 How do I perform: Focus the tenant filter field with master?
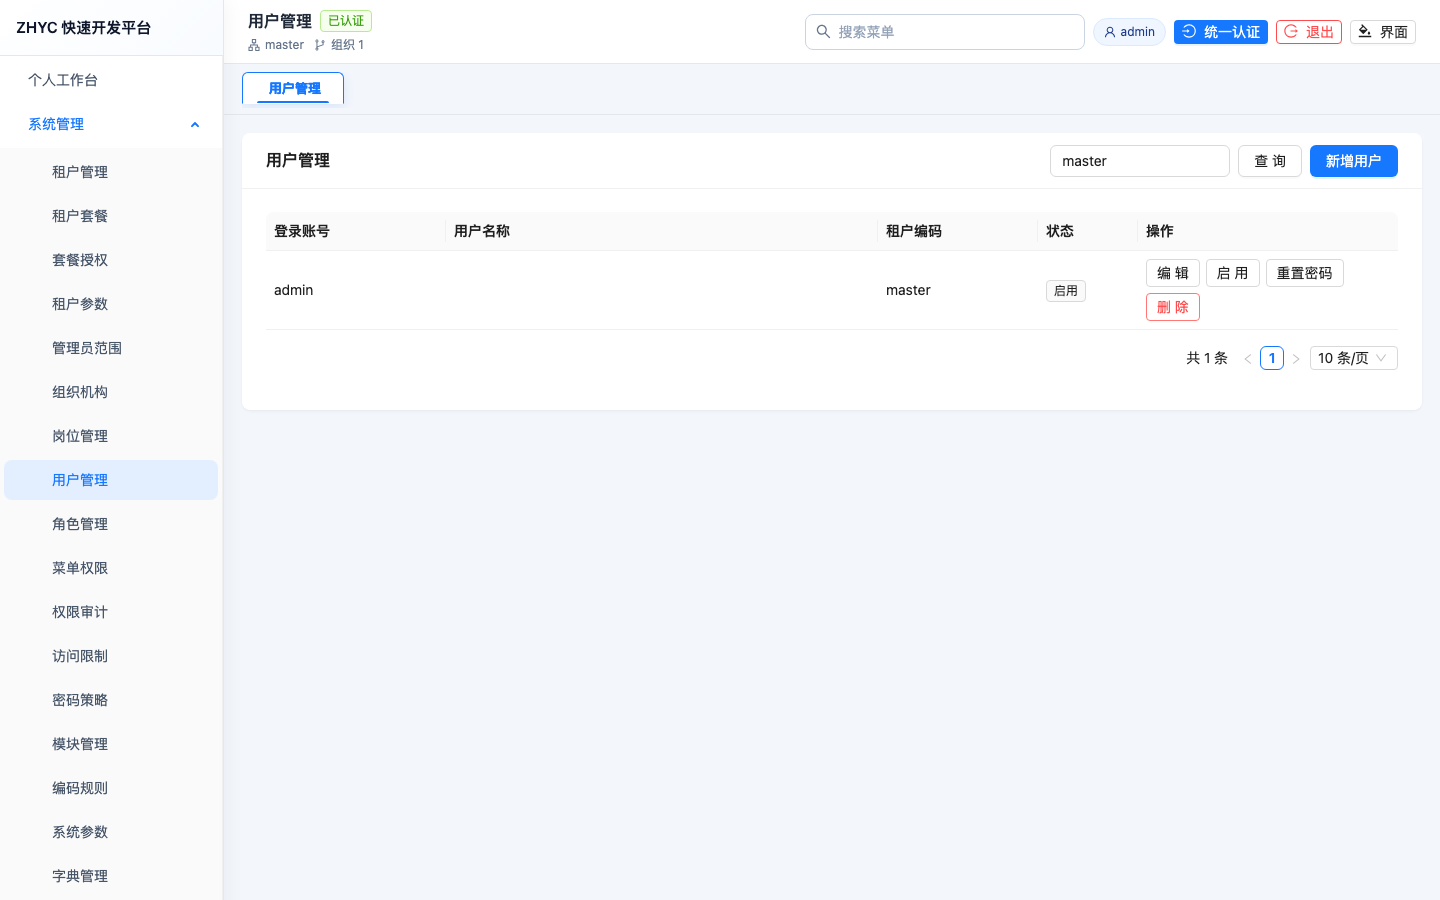tap(1140, 161)
